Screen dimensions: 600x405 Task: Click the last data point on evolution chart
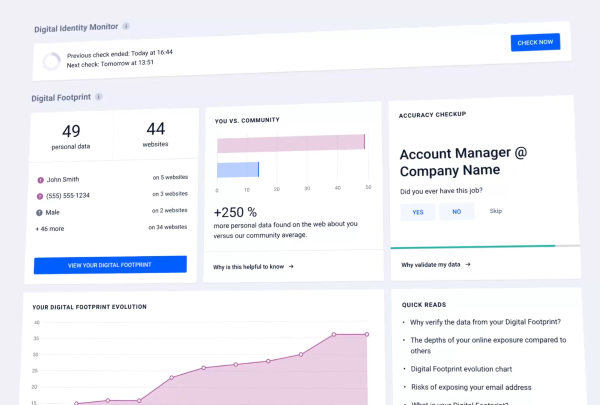tap(367, 335)
